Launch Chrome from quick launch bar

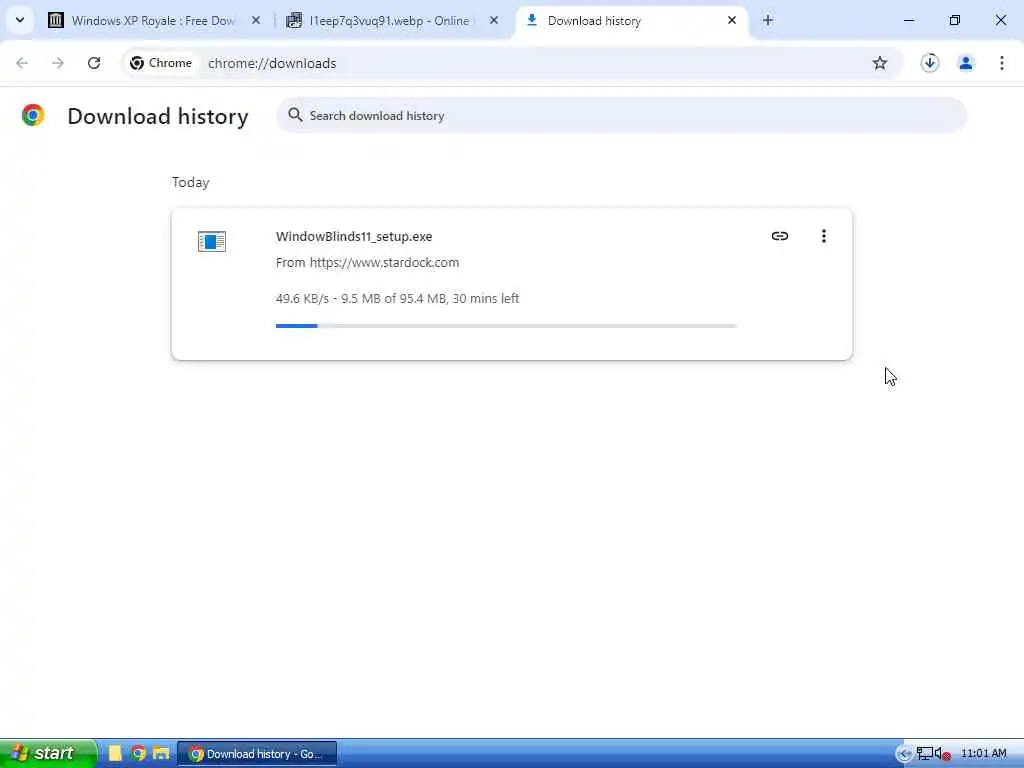138,754
